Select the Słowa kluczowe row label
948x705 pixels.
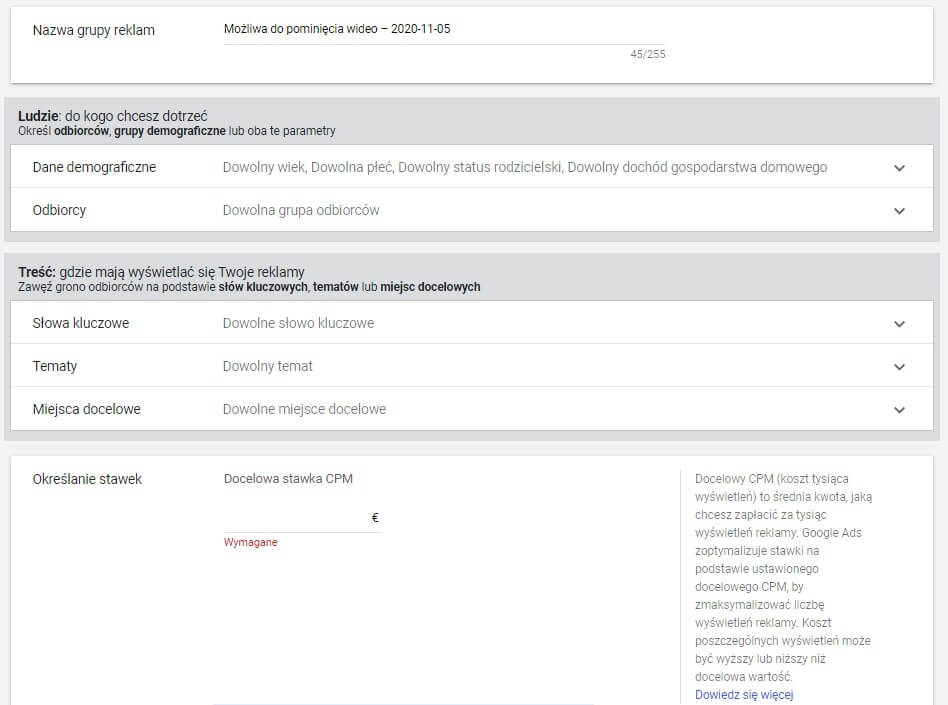(x=80, y=323)
